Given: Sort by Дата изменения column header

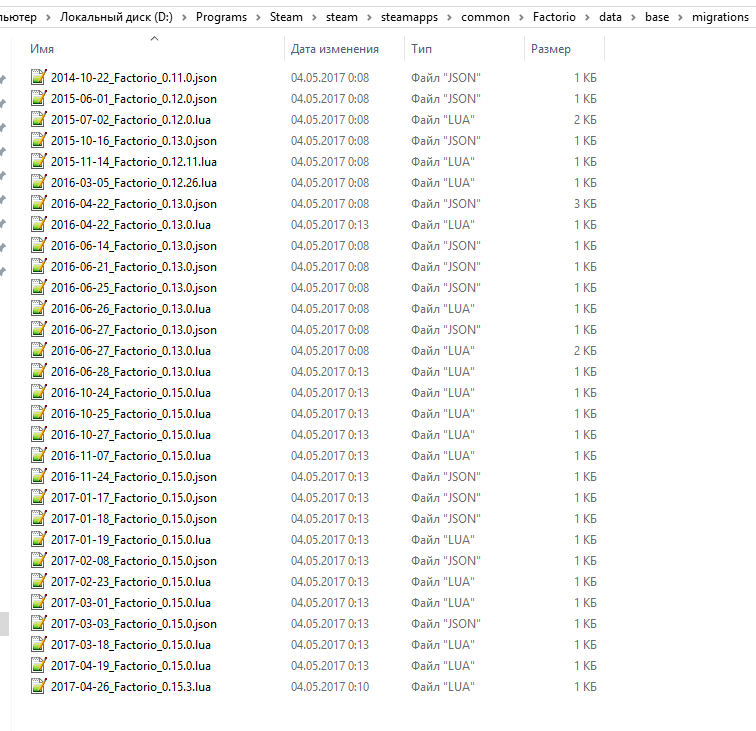Looking at the screenshot, I should [x=335, y=49].
